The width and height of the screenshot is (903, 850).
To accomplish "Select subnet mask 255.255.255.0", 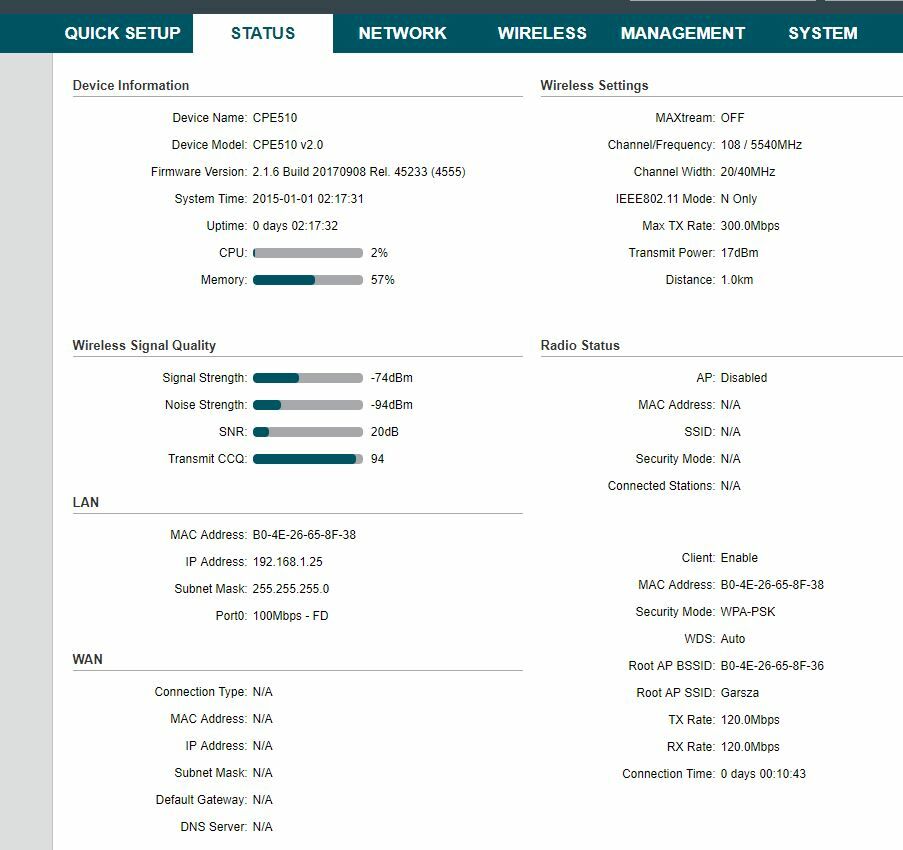I will click(291, 589).
